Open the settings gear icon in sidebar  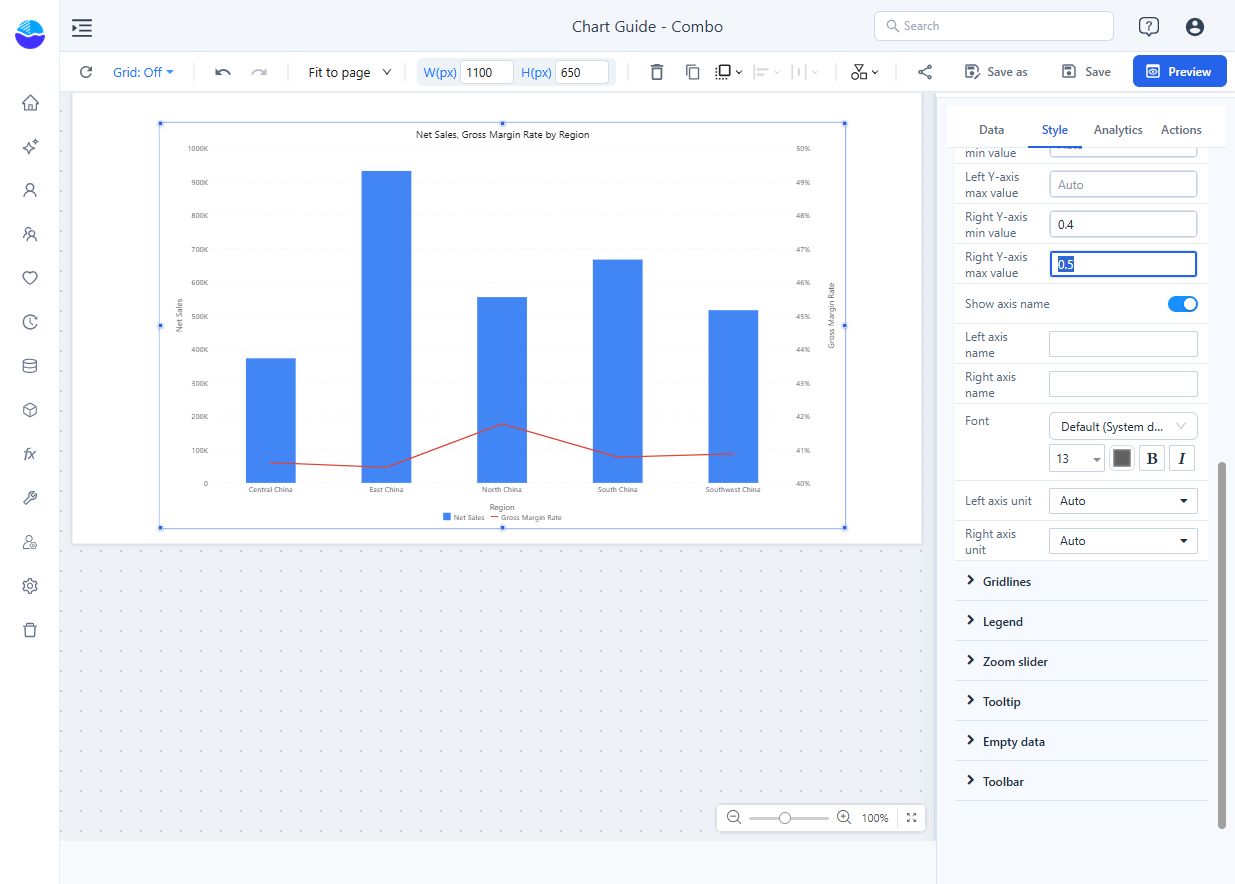[30, 586]
